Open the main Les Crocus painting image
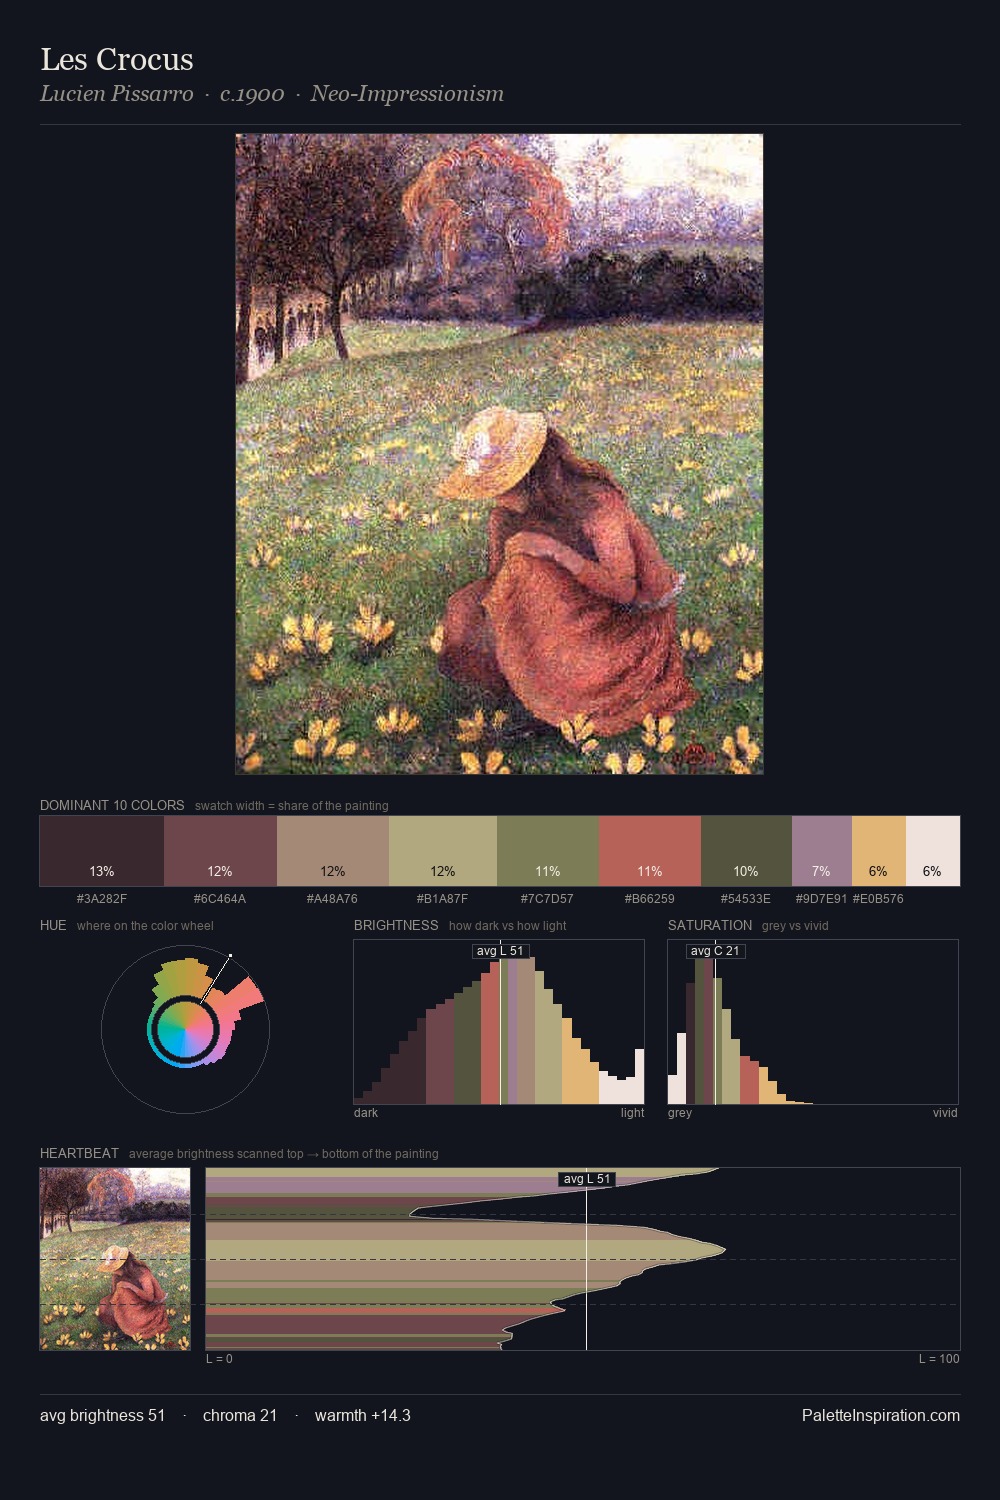 pyautogui.click(x=499, y=454)
